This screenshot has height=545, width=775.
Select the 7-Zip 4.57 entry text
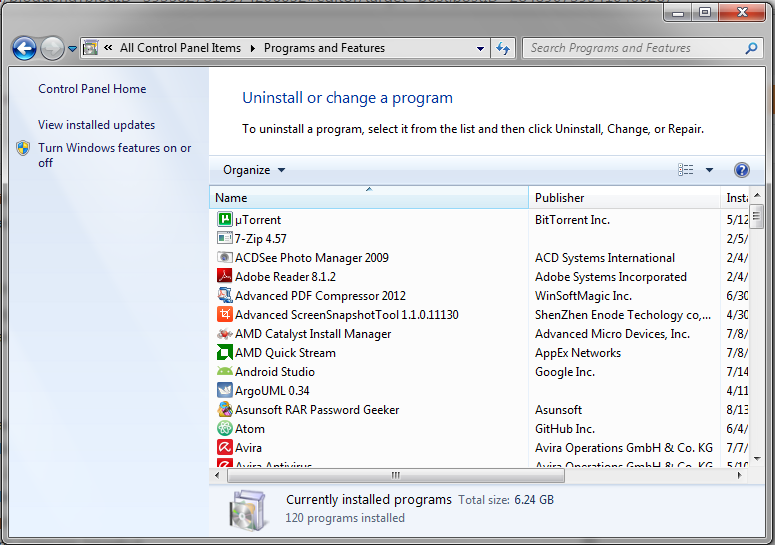[260, 239]
